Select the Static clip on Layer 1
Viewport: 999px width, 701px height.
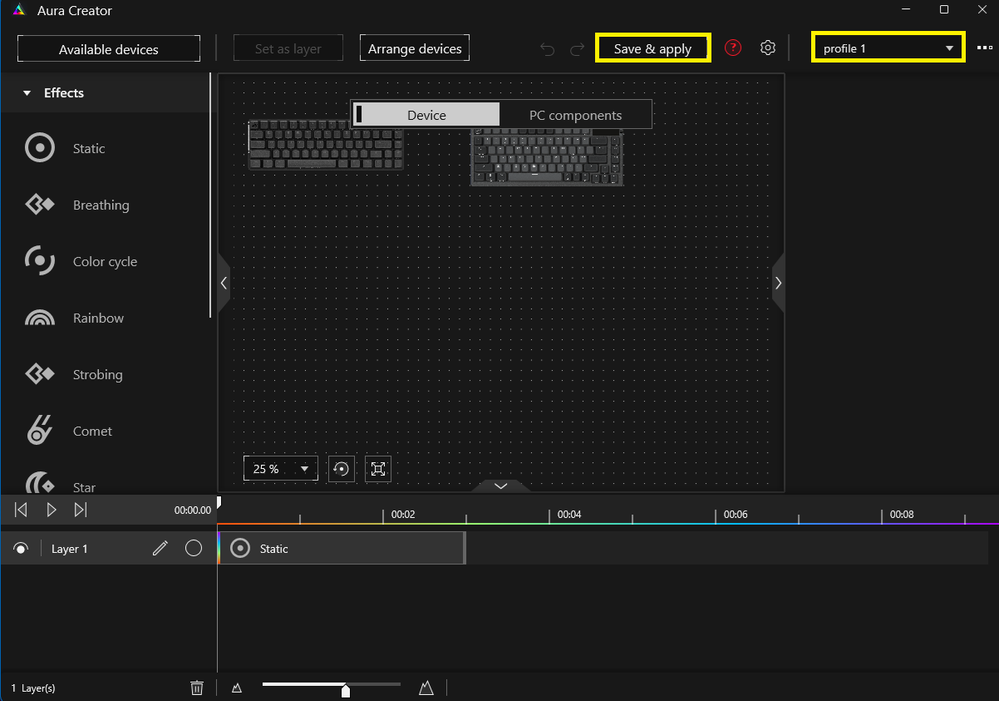tap(341, 548)
